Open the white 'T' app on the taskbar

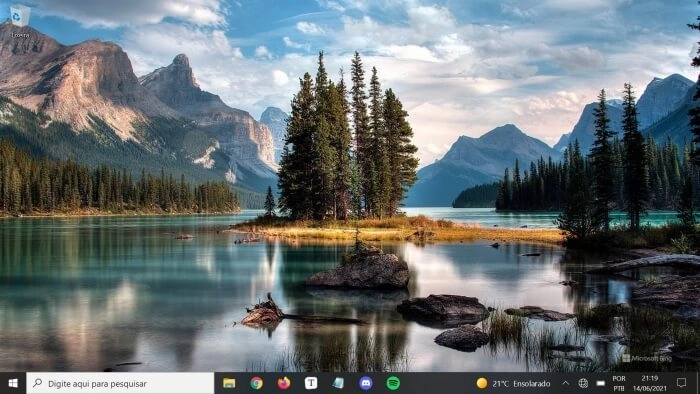[311, 383]
